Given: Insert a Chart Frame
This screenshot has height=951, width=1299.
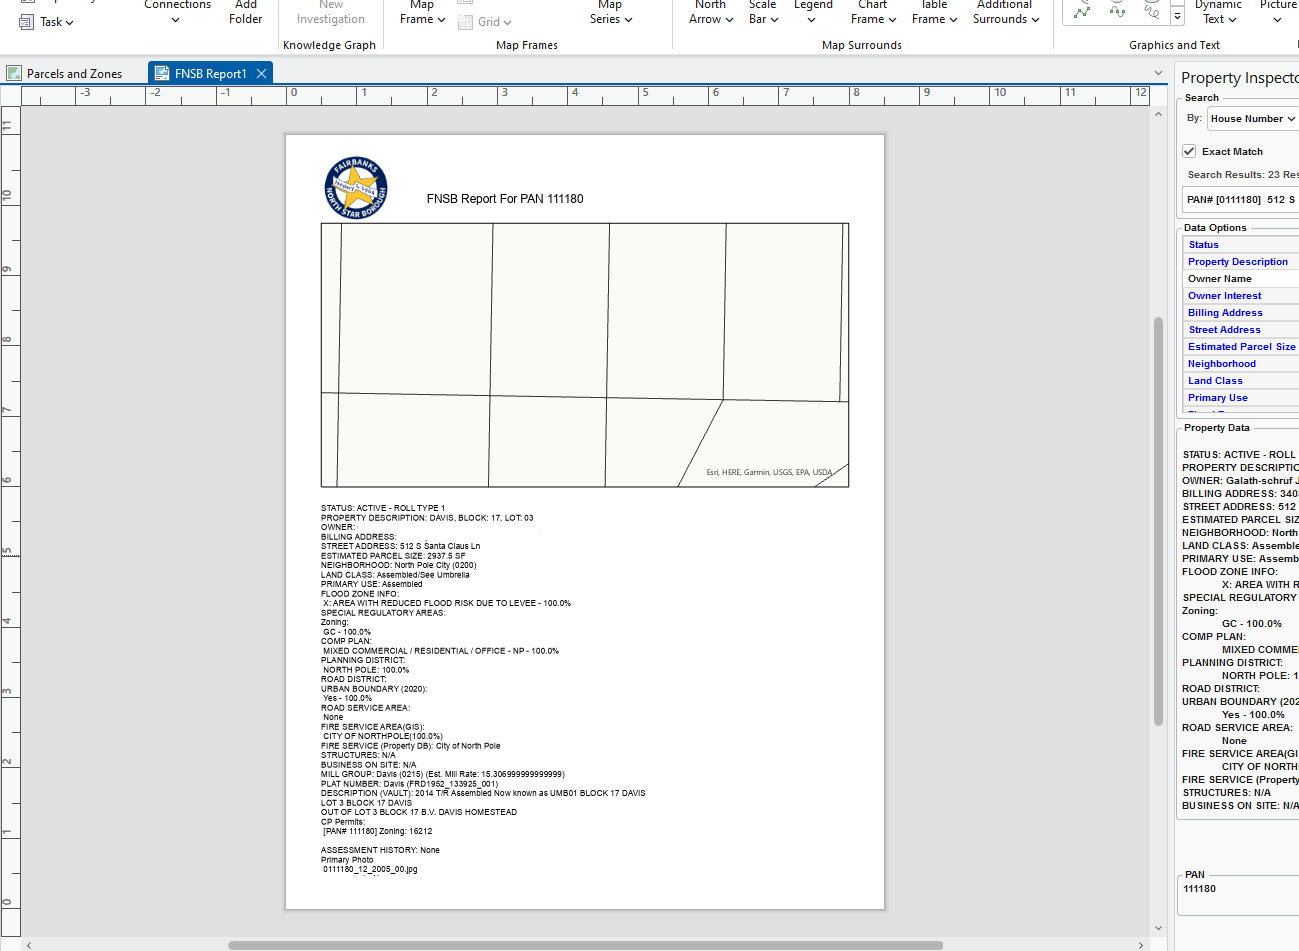Looking at the screenshot, I should [872, 13].
